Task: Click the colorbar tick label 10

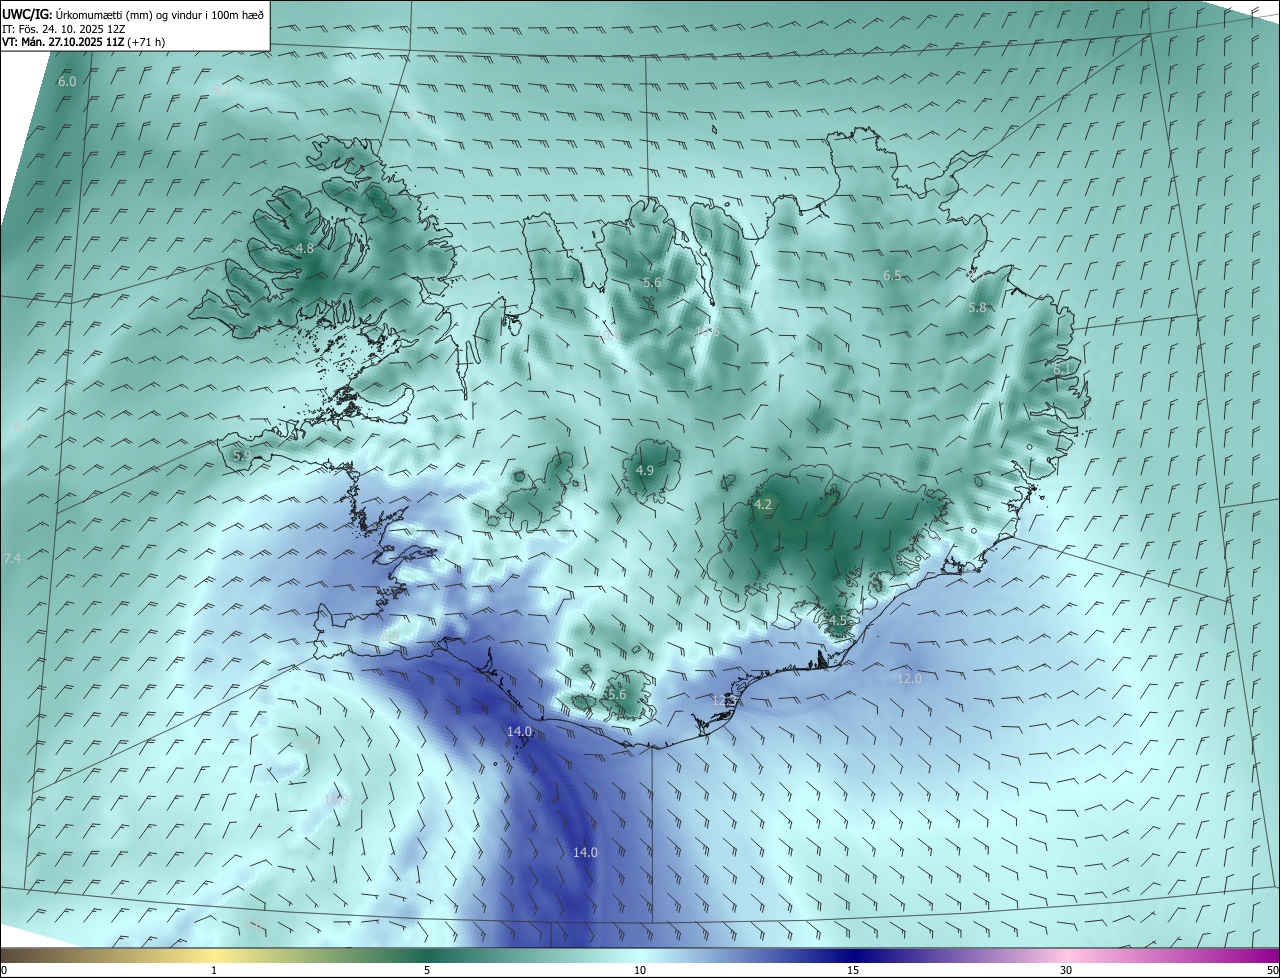Action: coord(640,970)
